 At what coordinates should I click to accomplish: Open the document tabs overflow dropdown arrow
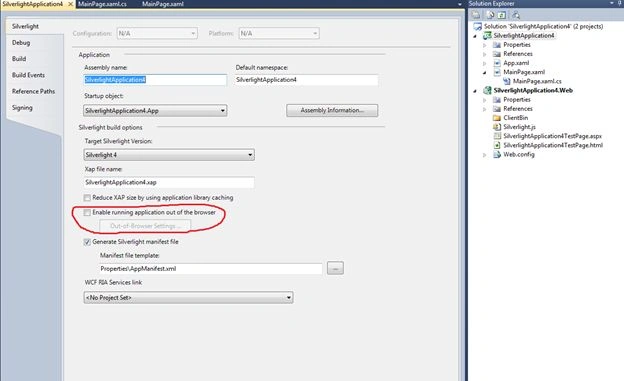click(x=460, y=4)
